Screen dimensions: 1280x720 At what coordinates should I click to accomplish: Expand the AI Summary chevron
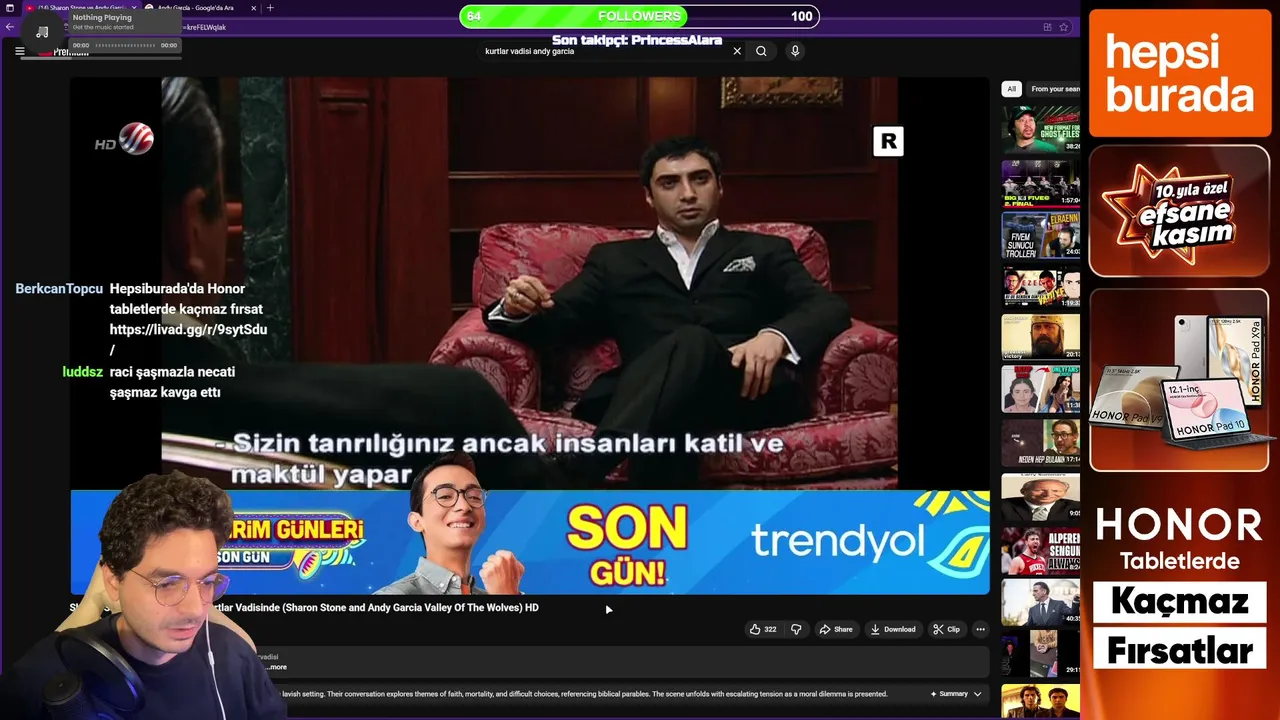click(x=977, y=694)
